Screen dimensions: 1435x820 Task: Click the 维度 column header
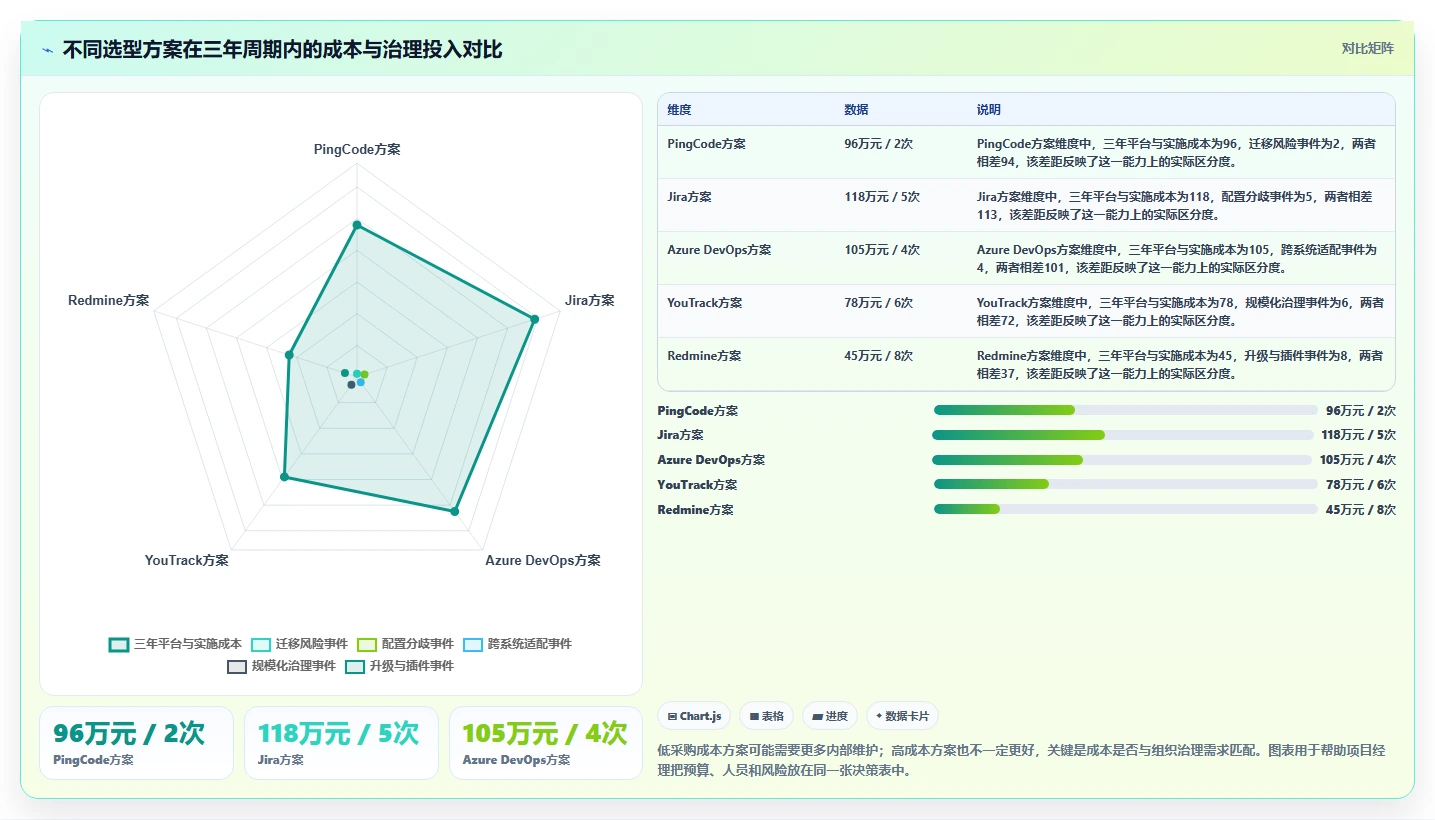point(679,110)
